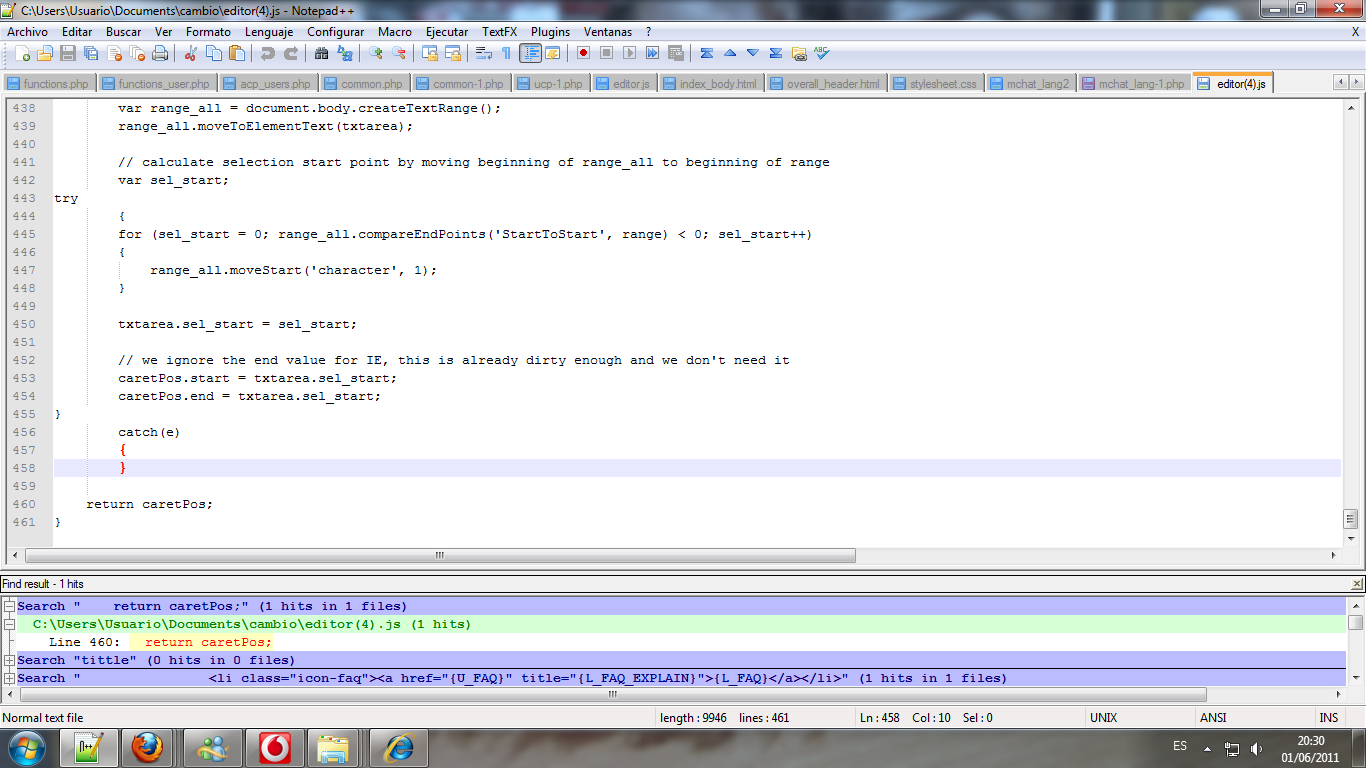This screenshot has height=768, width=1366.
Task: Click the INS mode indicator in status bar
Action: click(1328, 718)
